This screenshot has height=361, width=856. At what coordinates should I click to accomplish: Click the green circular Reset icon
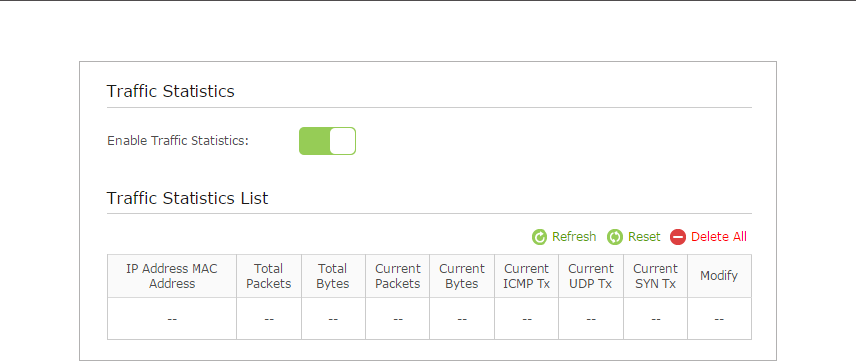click(615, 237)
